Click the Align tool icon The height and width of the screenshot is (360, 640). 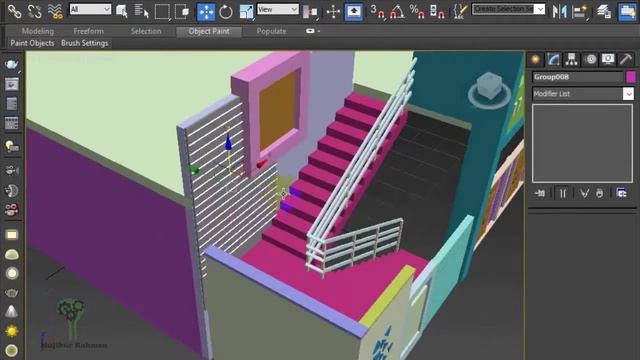(x=580, y=12)
